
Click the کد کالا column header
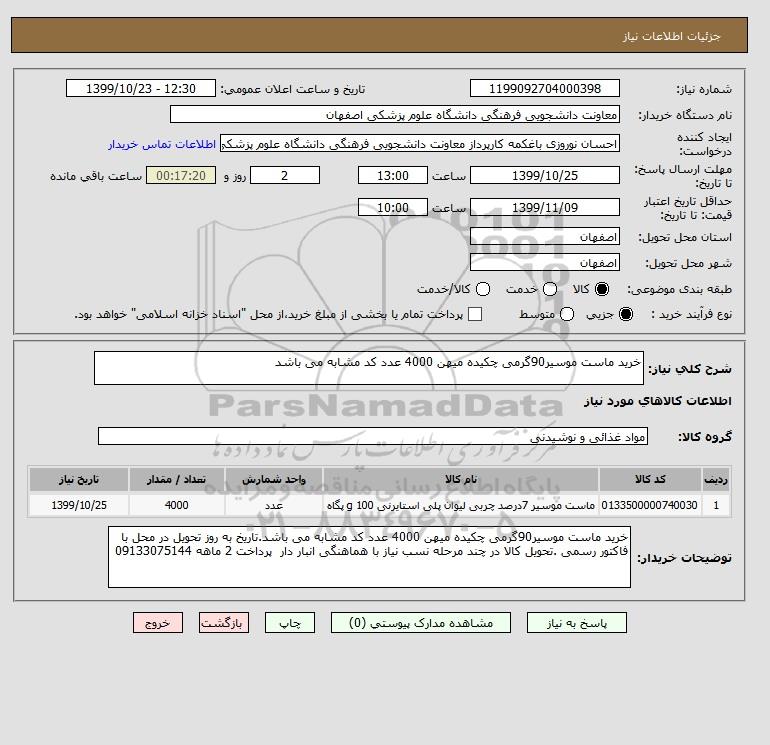click(x=650, y=479)
